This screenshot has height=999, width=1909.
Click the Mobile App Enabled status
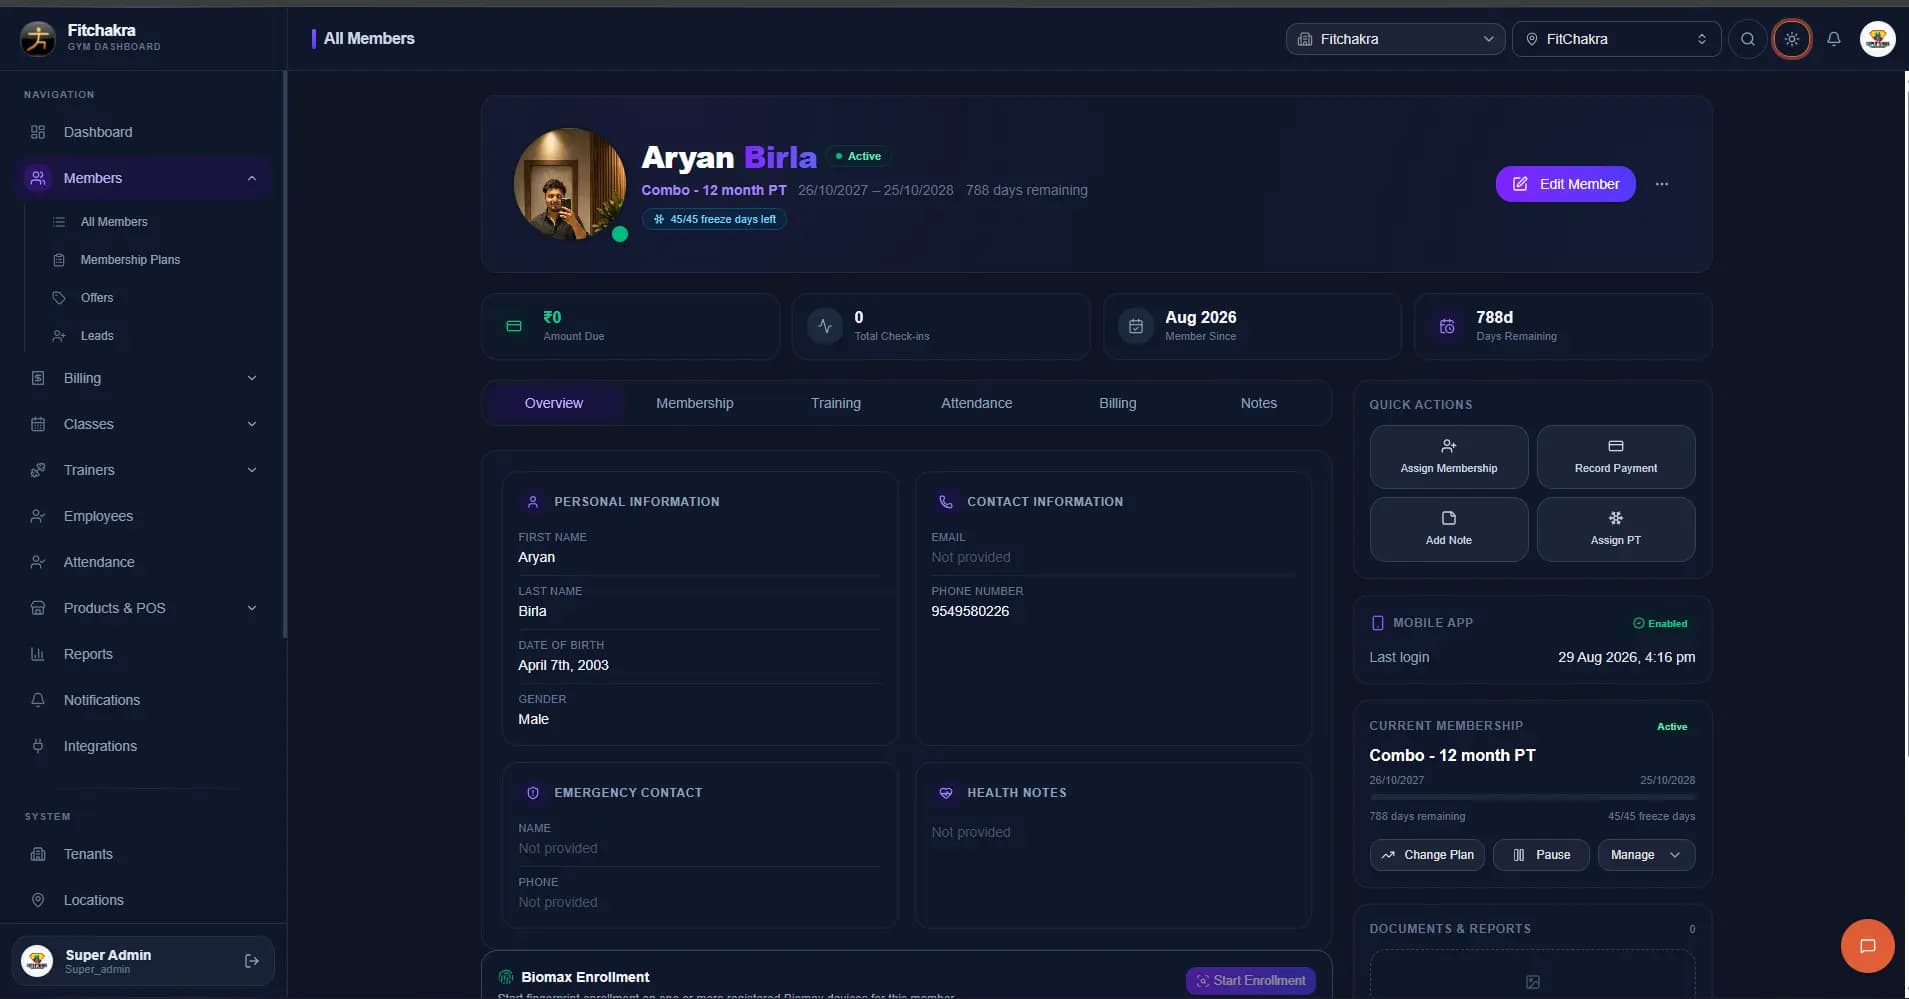coord(1660,623)
